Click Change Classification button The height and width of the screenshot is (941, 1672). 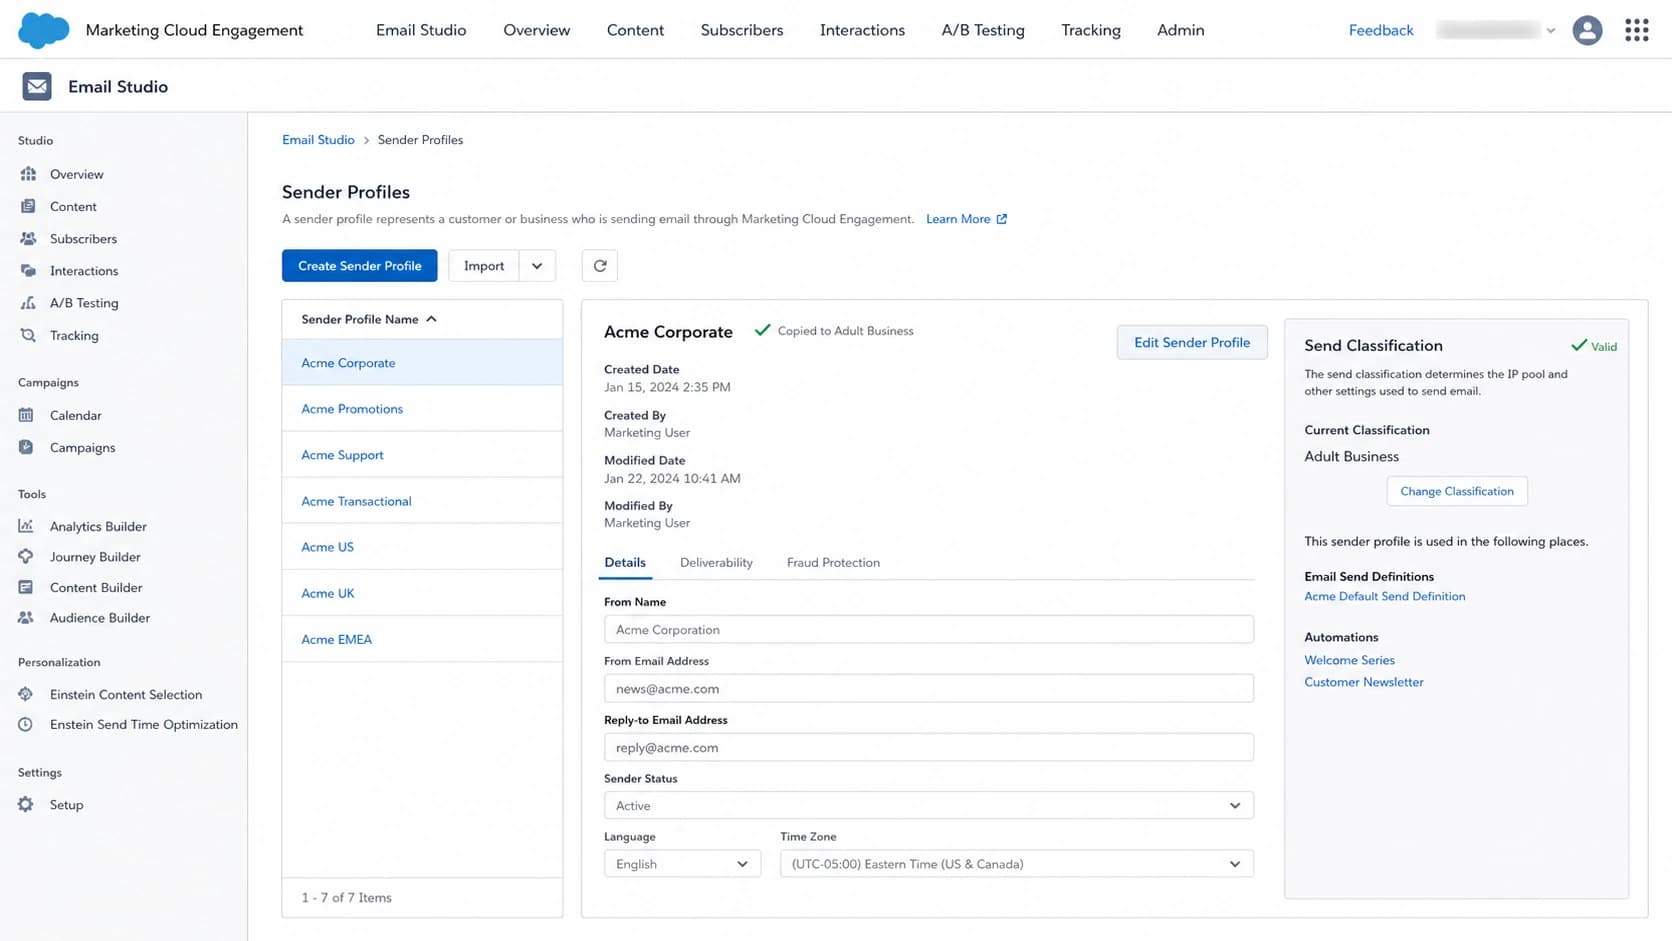1457,491
